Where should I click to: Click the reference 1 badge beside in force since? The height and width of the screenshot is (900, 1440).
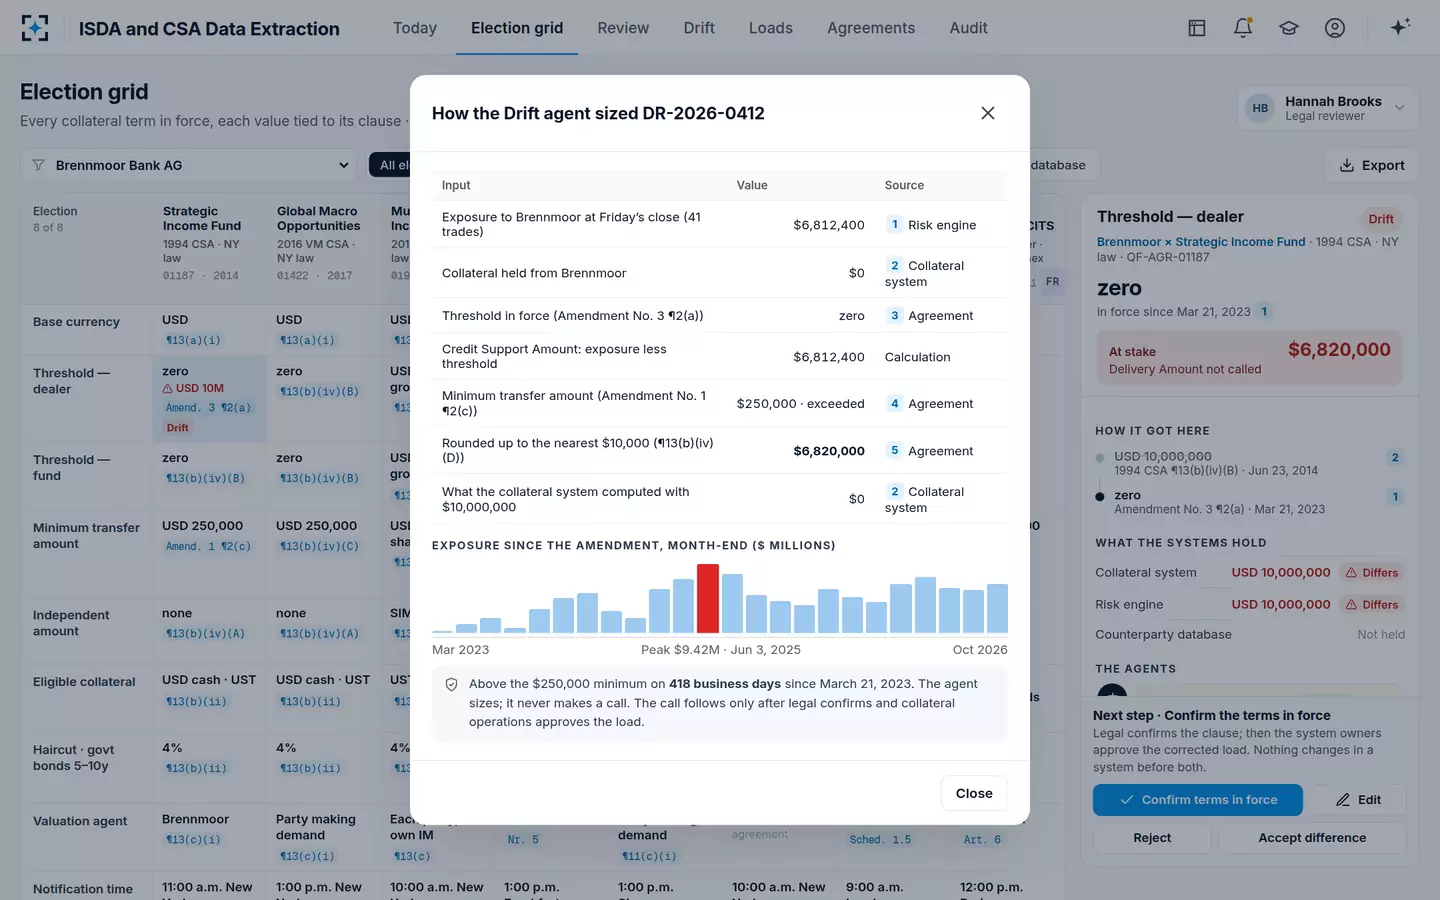[x=1264, y=312]
